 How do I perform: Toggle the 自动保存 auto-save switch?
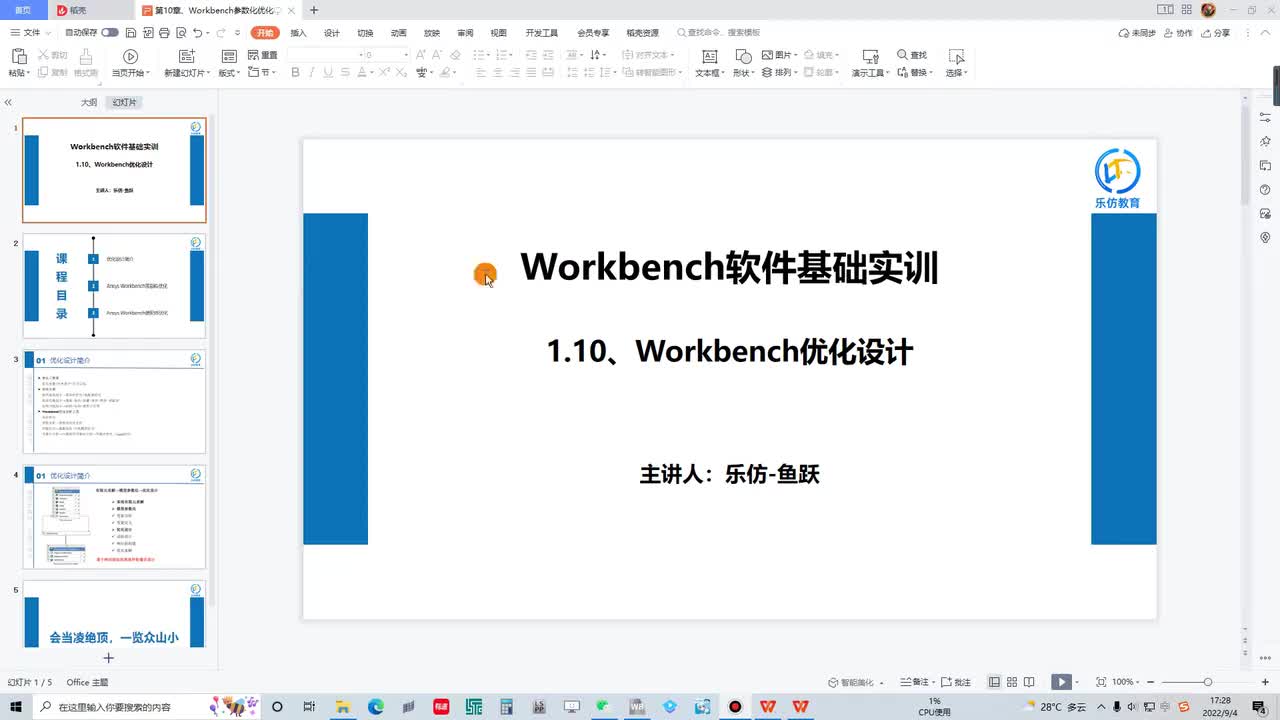[x=110, y=33]
